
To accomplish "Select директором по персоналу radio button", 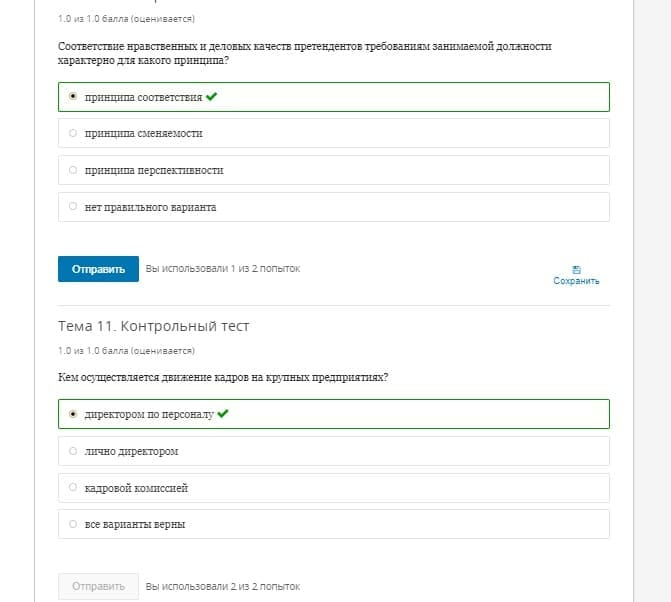I will pyautogui.click(x=73, y=414).
